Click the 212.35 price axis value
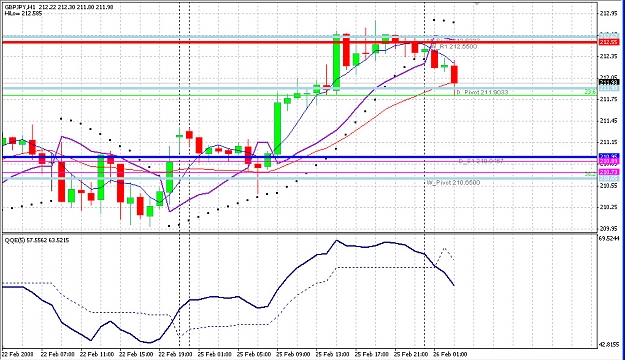The height and width of the screenshot is (360, 625). coord(609,56)
